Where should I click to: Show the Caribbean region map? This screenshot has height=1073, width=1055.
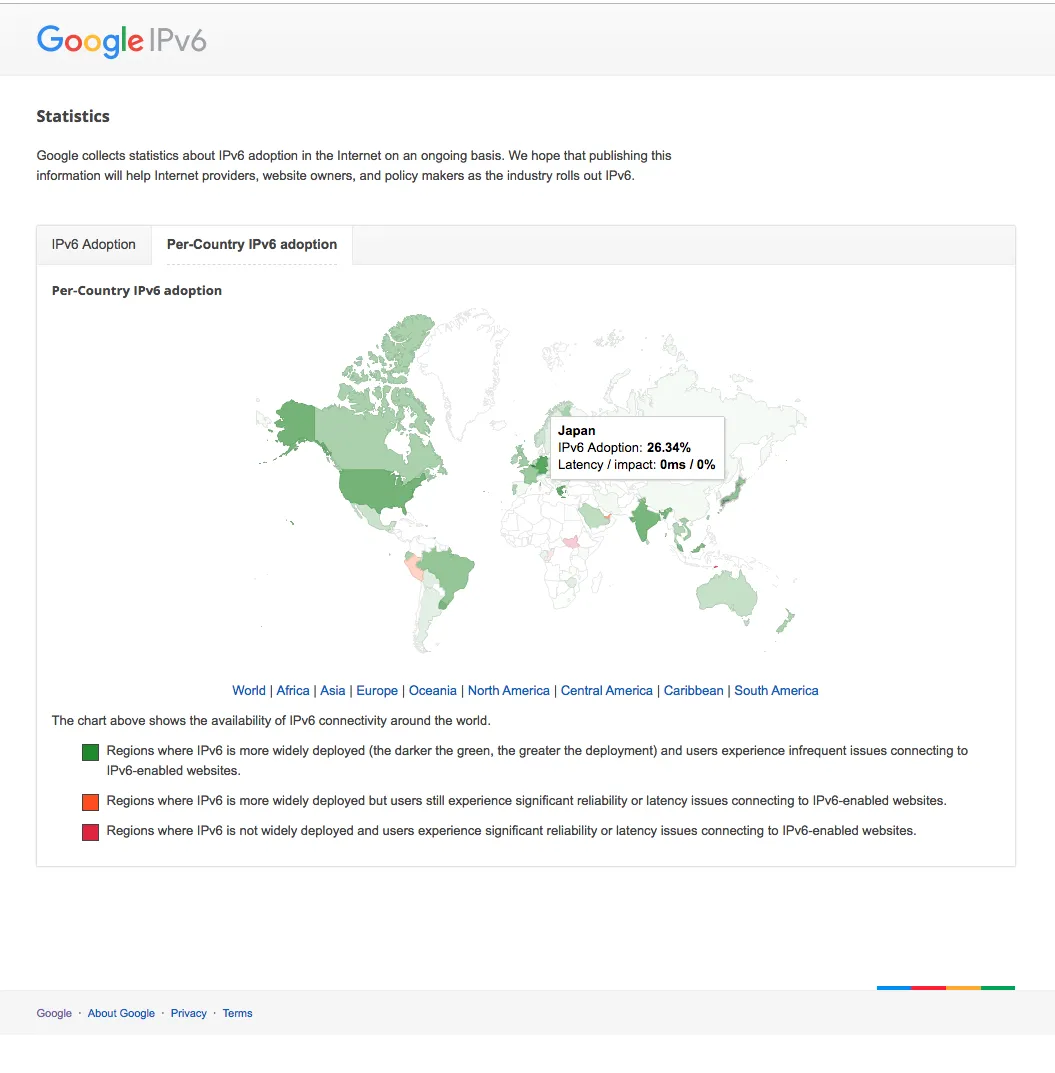click(x=694, y=691)
